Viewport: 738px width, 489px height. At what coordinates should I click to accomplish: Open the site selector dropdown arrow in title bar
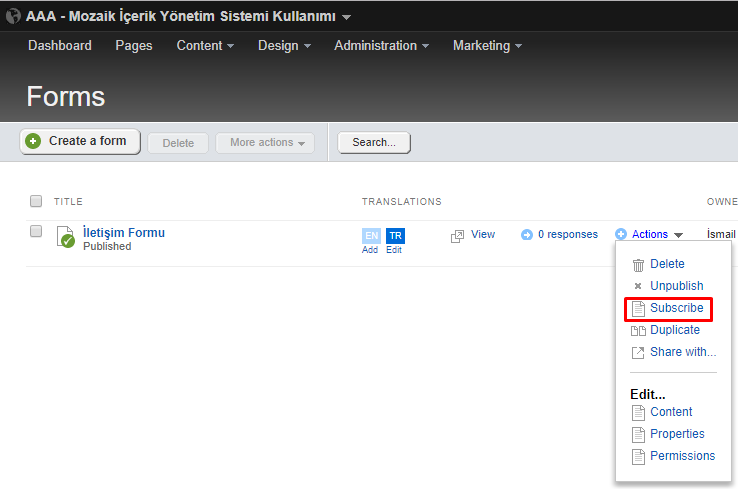click(x=346, y=17)
